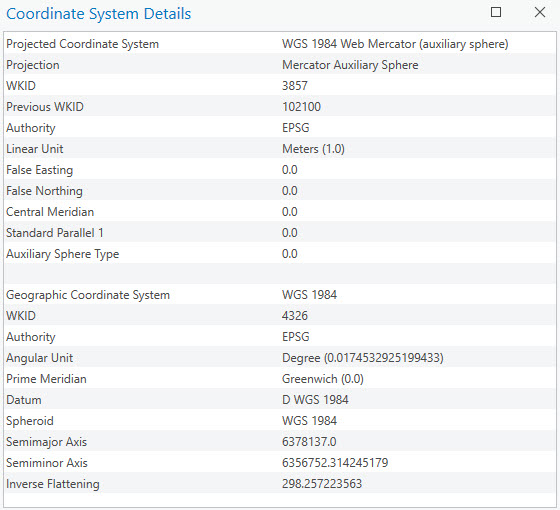Select the Semiminor Axis value
560x510 pixels.
335,463
